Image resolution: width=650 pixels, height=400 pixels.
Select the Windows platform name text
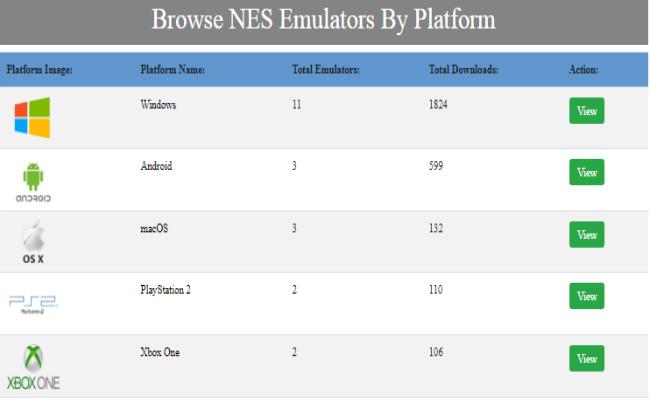pos(158,104)
